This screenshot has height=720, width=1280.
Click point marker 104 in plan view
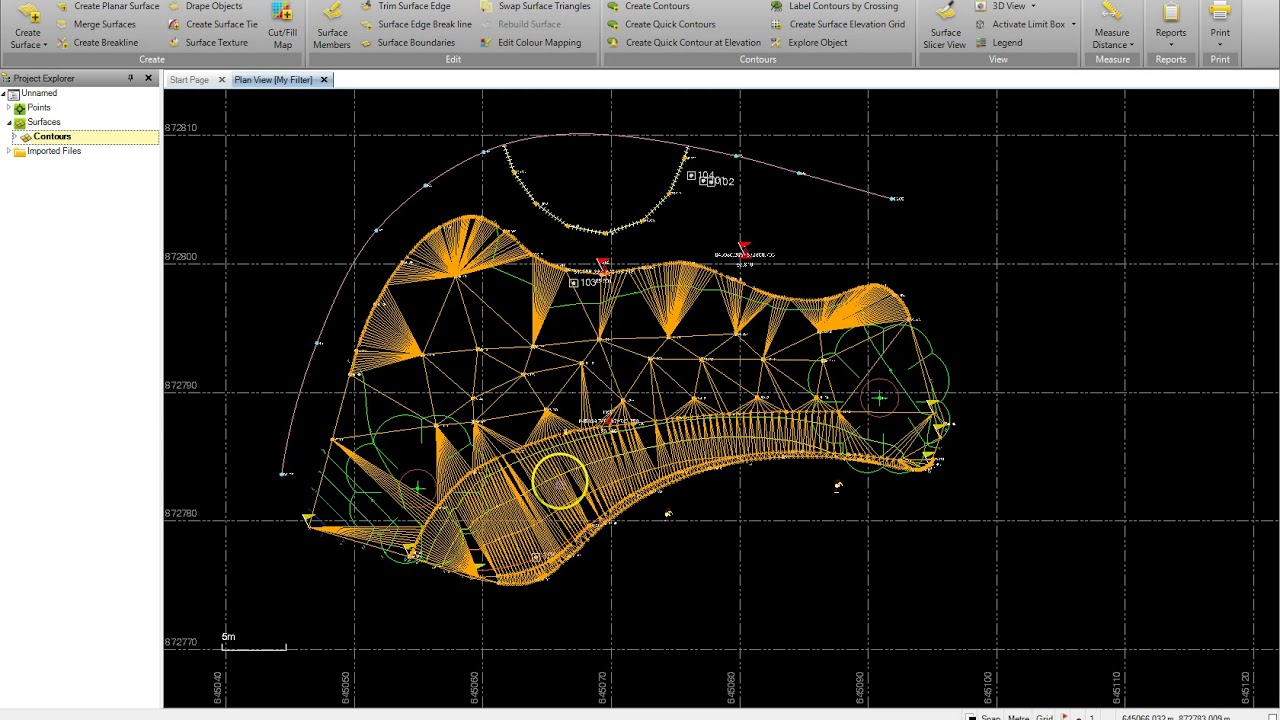pyautogui.click(x=691, y=176)
